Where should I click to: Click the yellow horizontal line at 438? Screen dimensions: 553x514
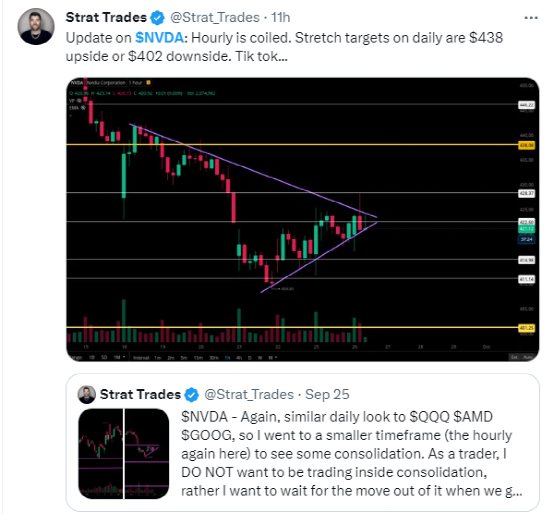coord(292,144)
